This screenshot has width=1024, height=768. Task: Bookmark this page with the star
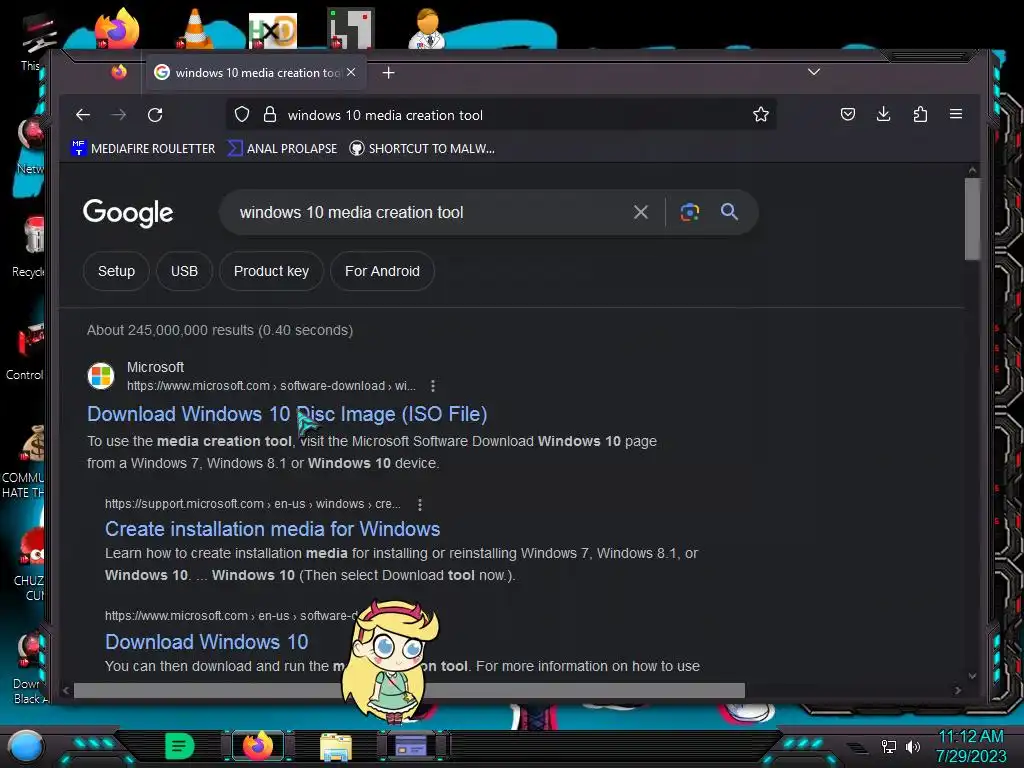761,115
